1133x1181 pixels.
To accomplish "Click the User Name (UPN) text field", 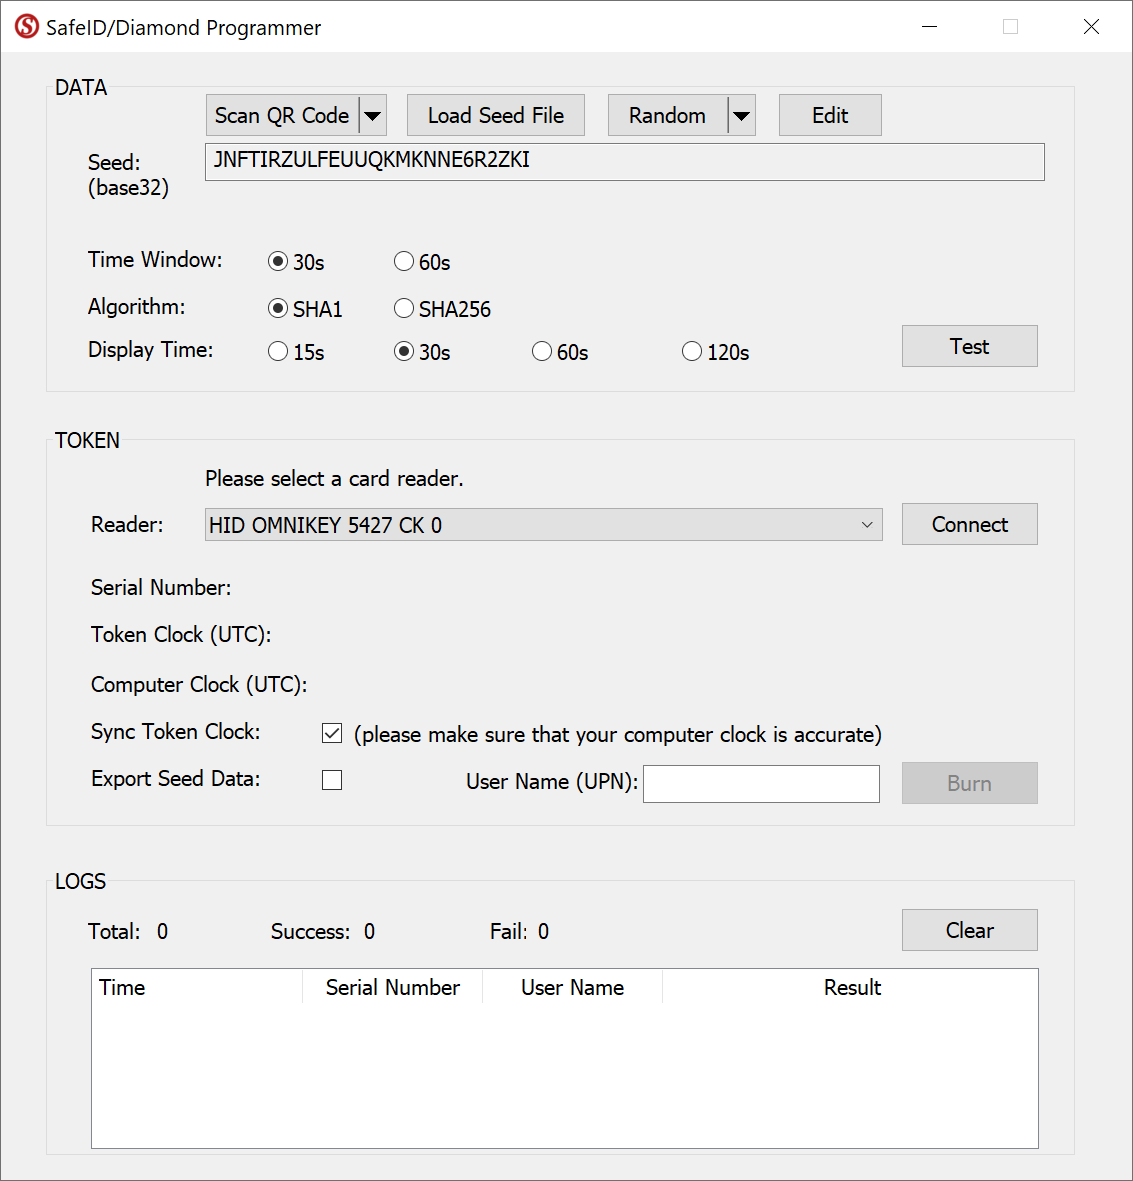I will point(761,784).
